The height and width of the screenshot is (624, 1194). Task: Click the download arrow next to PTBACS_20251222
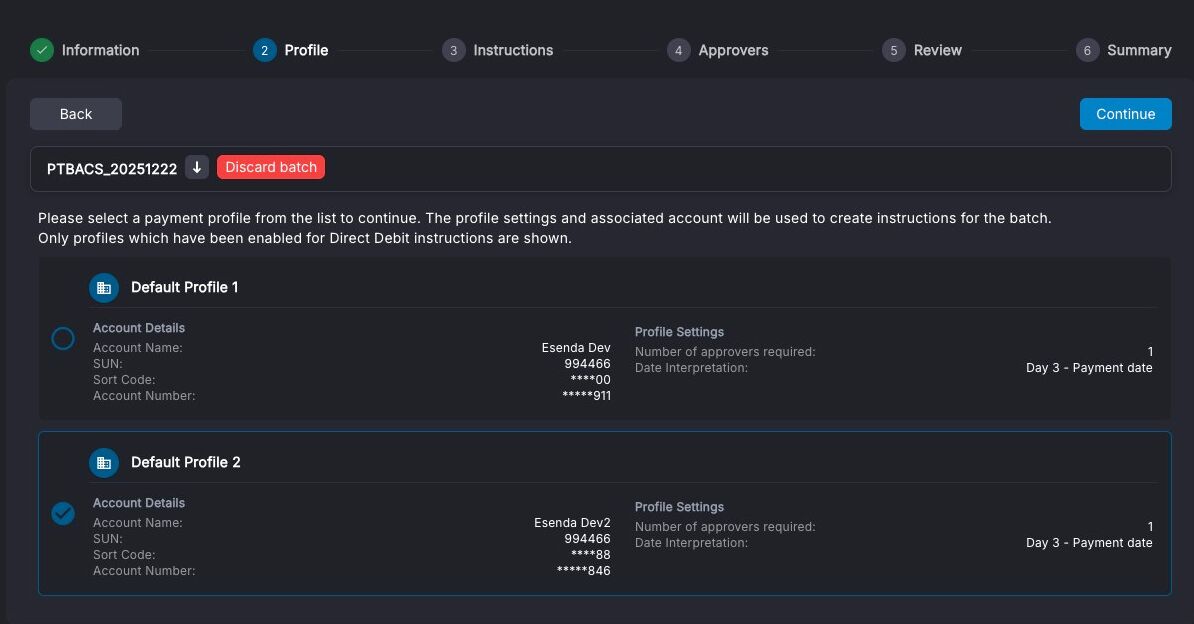tap(196, 168)
